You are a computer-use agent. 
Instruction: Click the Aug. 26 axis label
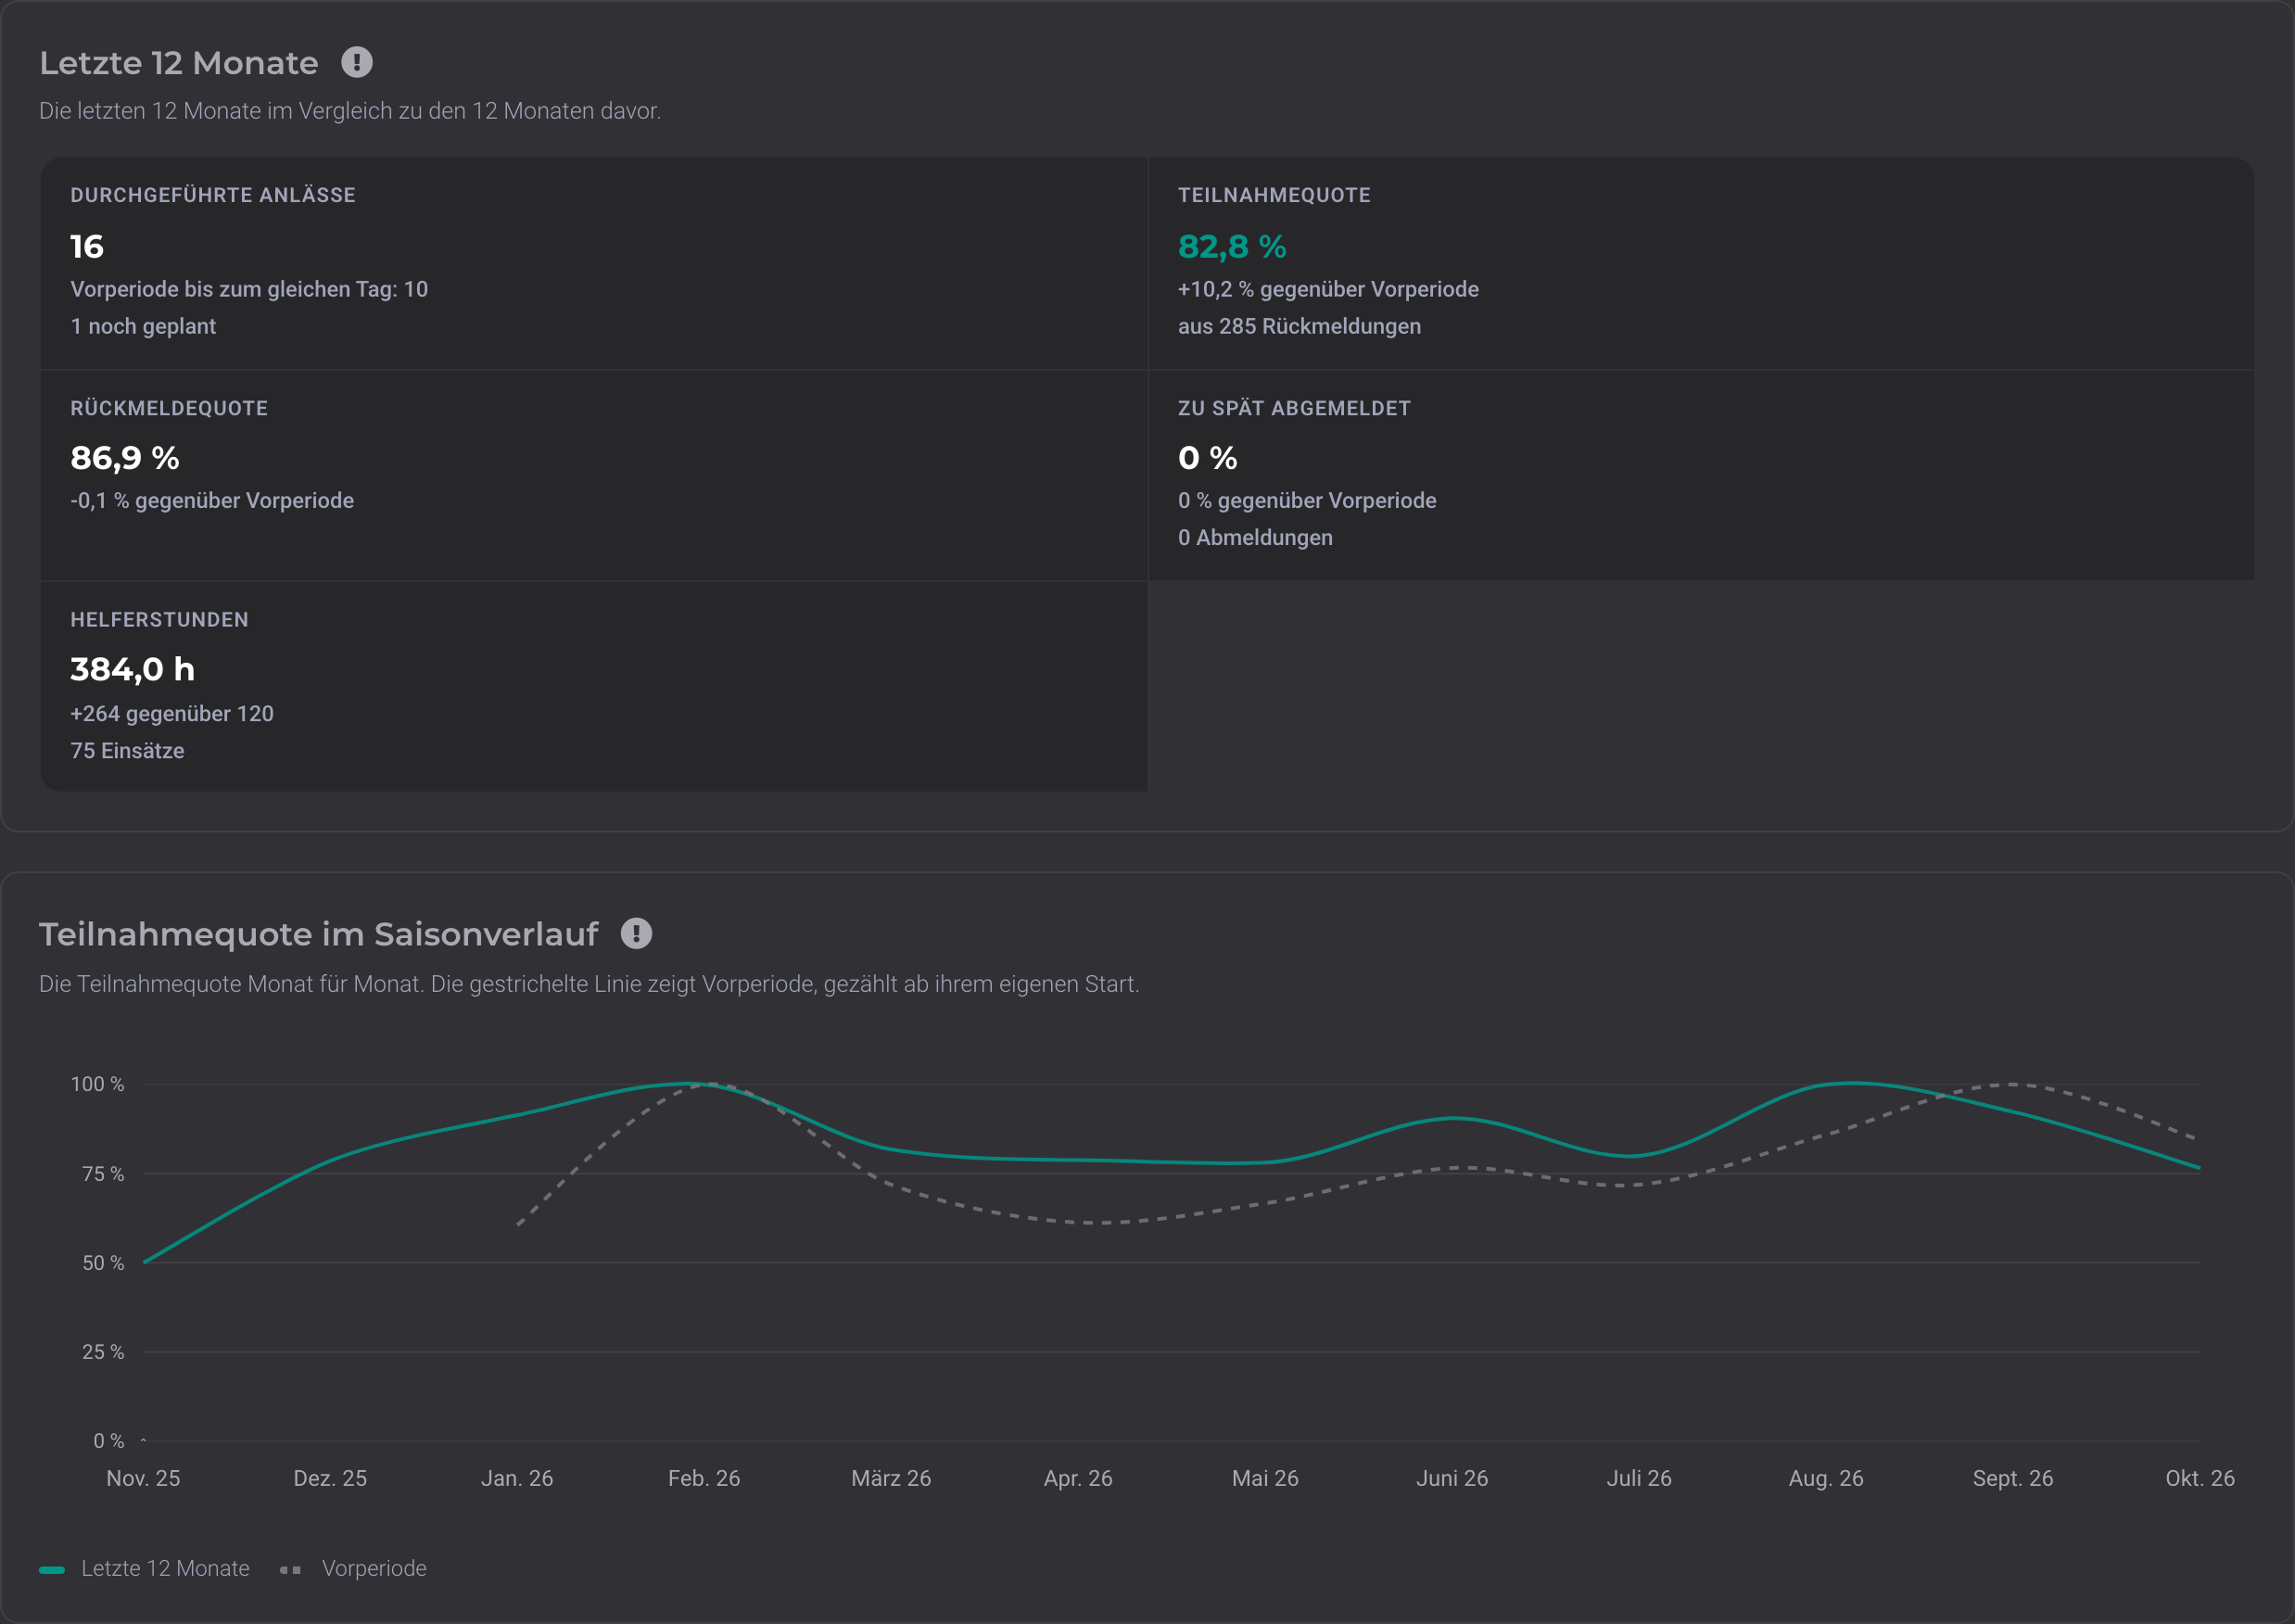tap(1826, 1478)
